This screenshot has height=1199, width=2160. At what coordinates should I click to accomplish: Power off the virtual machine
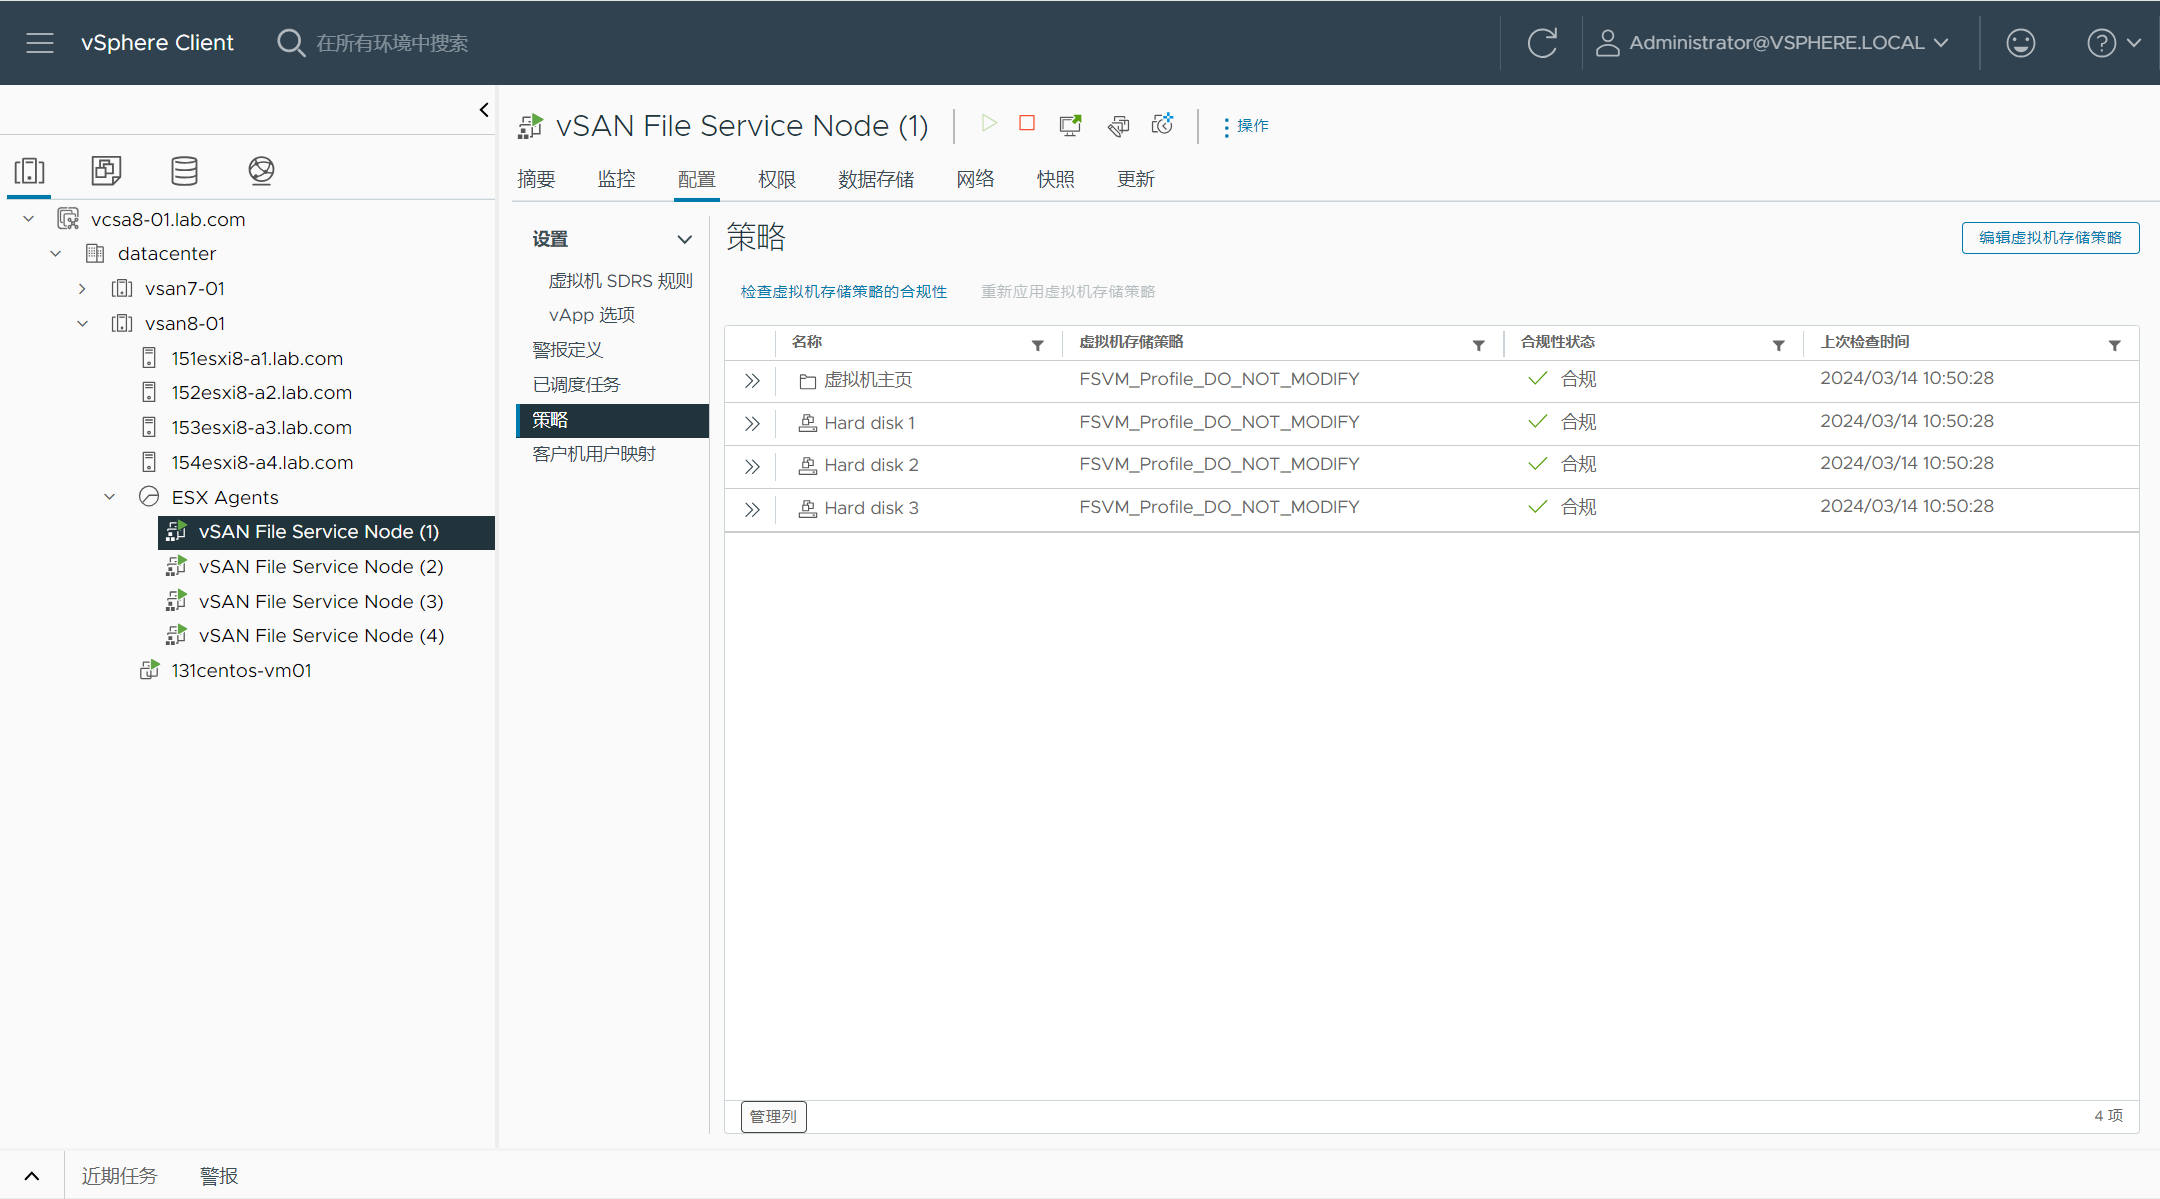click(x=1027, y=123)
